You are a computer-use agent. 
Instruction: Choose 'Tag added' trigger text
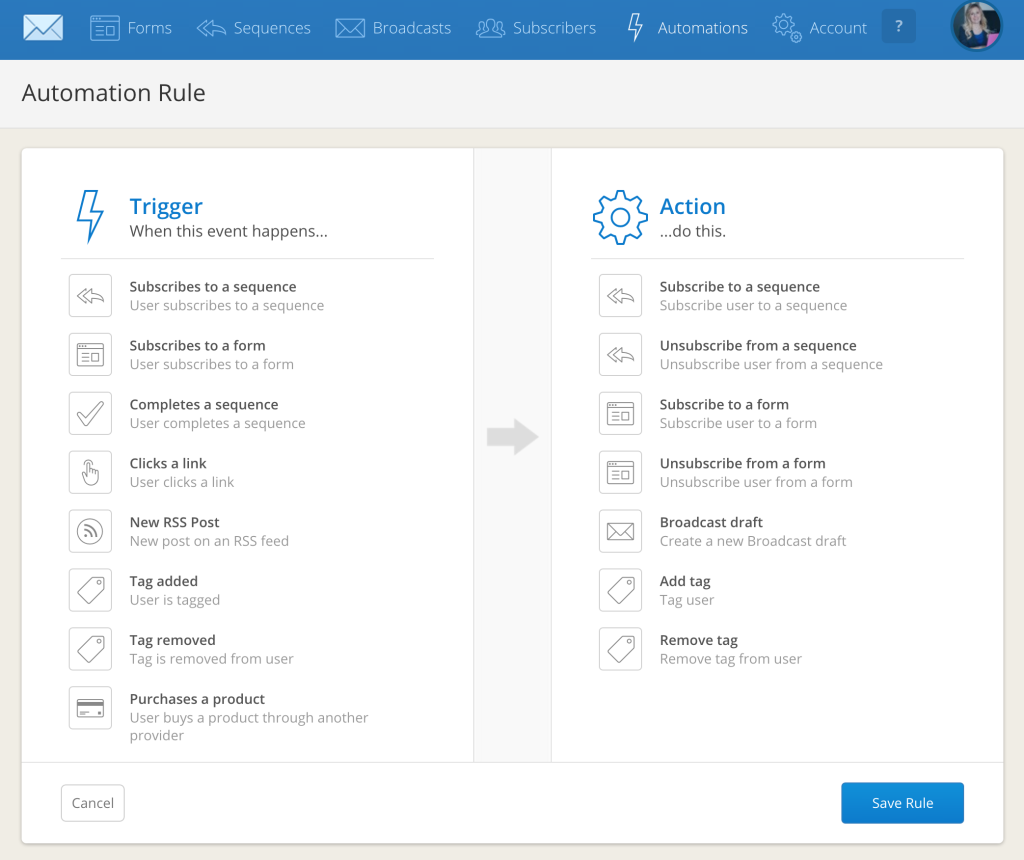pos(163,581)
